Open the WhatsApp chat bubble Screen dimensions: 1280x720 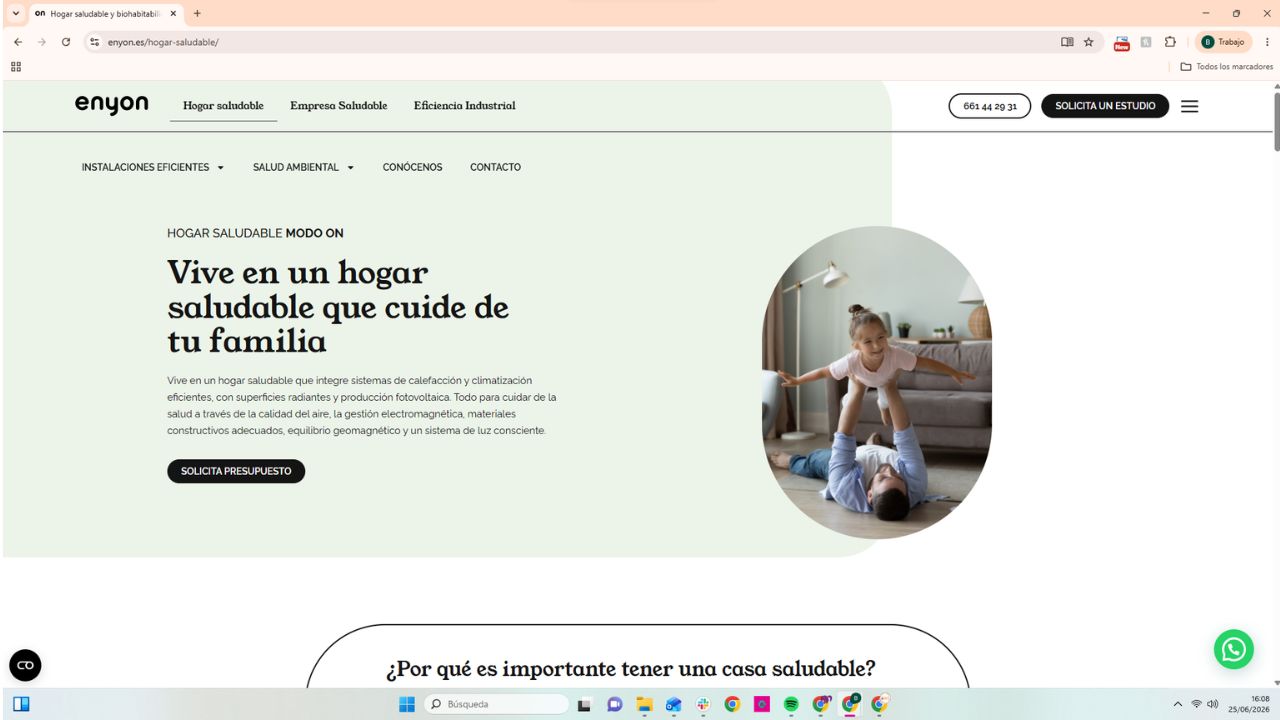pyautogui.click(x=1233, y=649)
